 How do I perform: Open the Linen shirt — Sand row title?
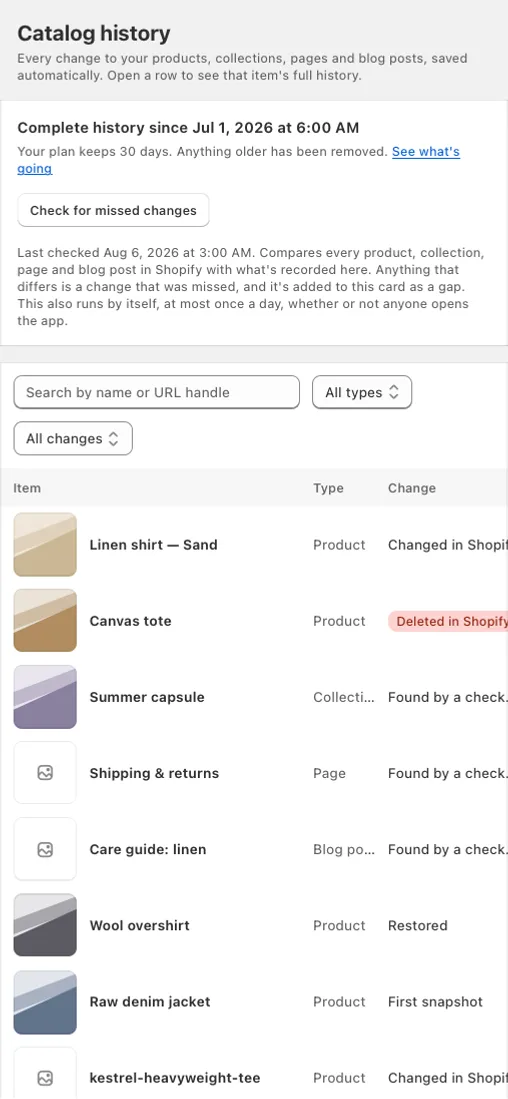coord(153,545)
